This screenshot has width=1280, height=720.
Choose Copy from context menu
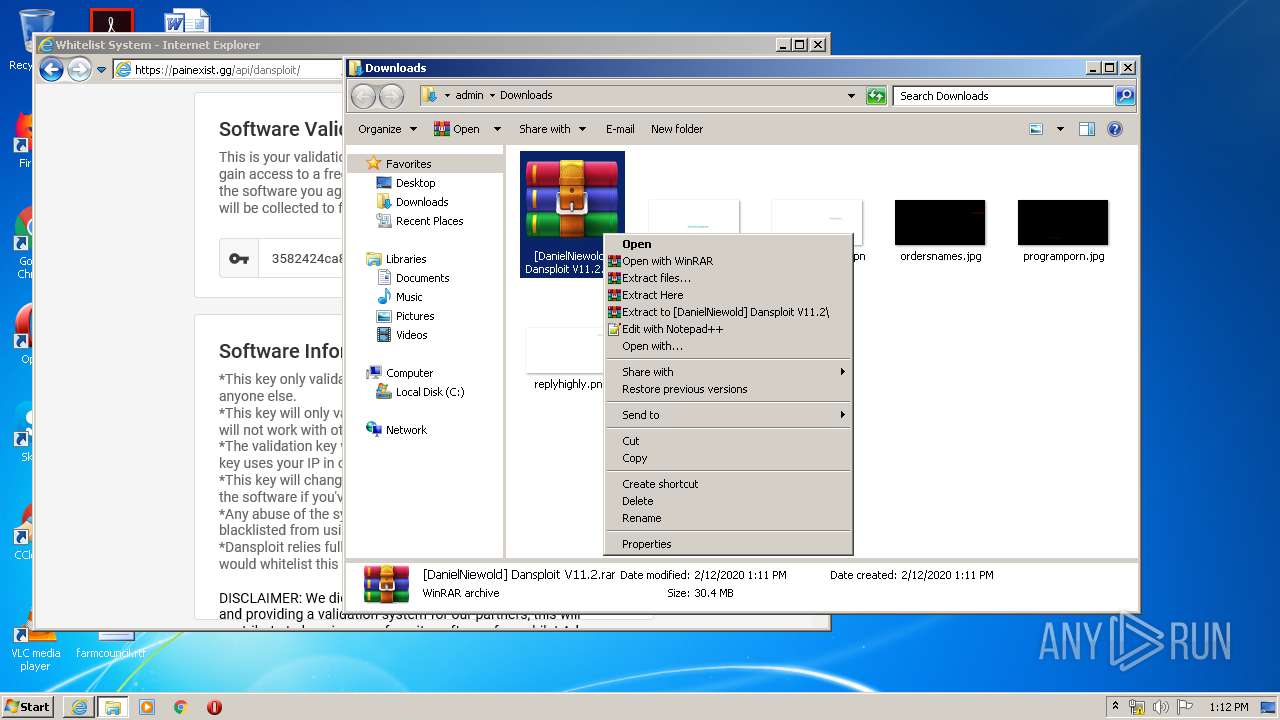728,458
